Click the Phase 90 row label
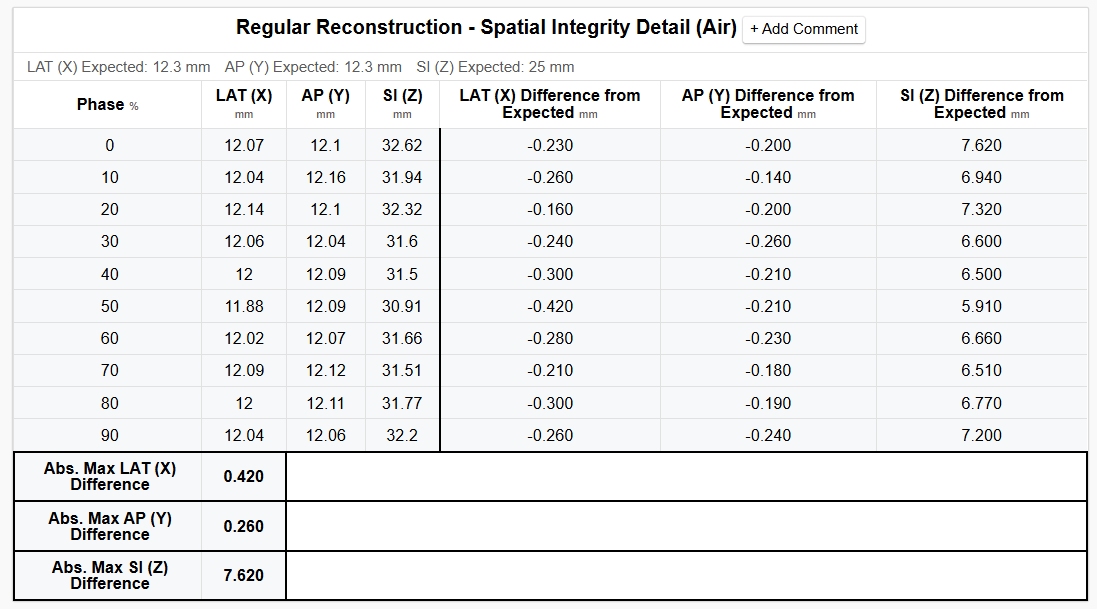Screen dimensions: 1097x609 click(x=109, y=435)
